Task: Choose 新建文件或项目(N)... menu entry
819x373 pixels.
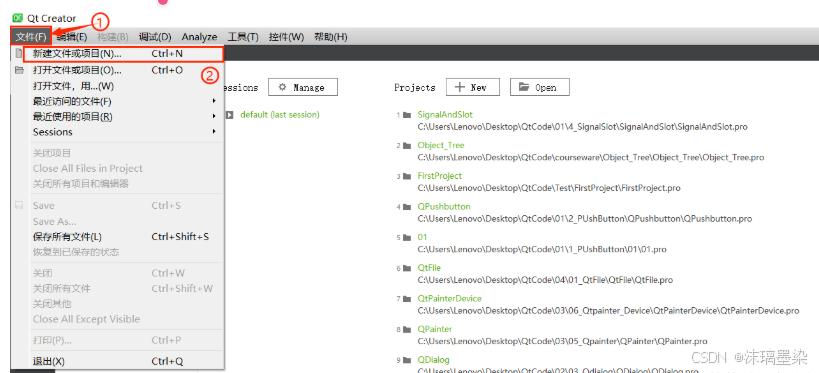Action: pos(124,54)
